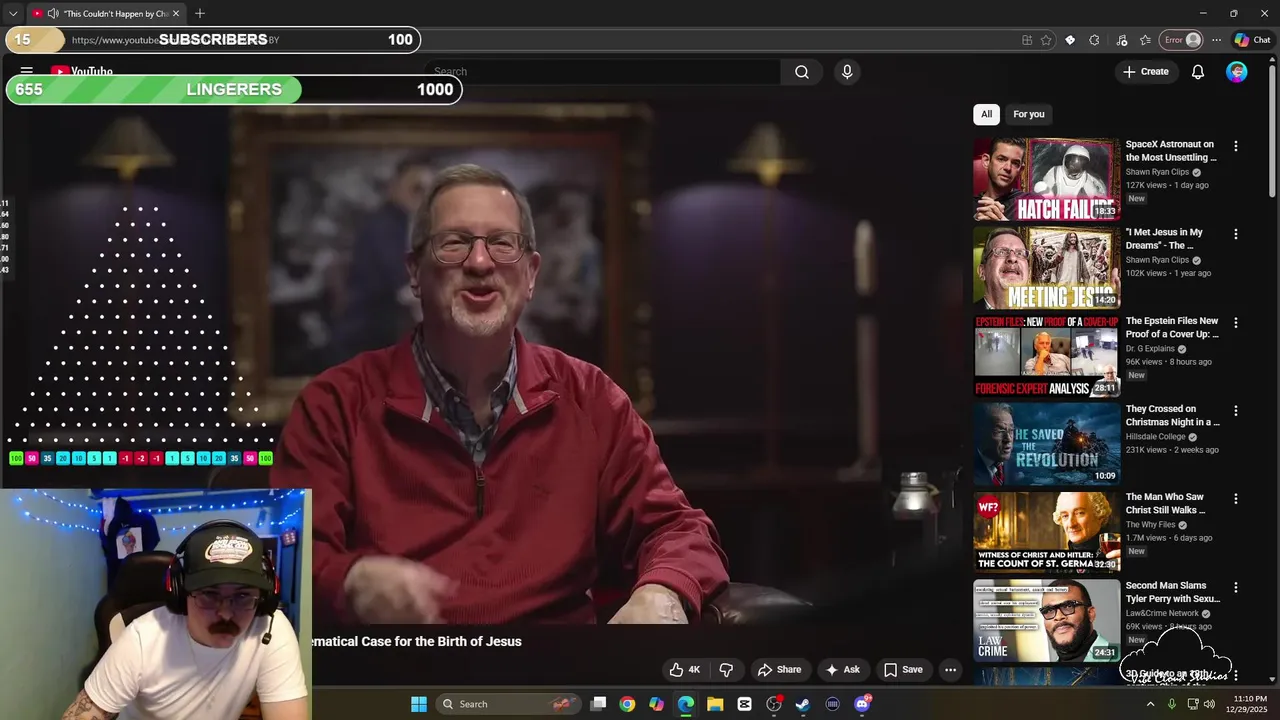The image size is (1280, 720).
Task: Open options for The Man Who Saw Christ video
Action: (1236, 499)
